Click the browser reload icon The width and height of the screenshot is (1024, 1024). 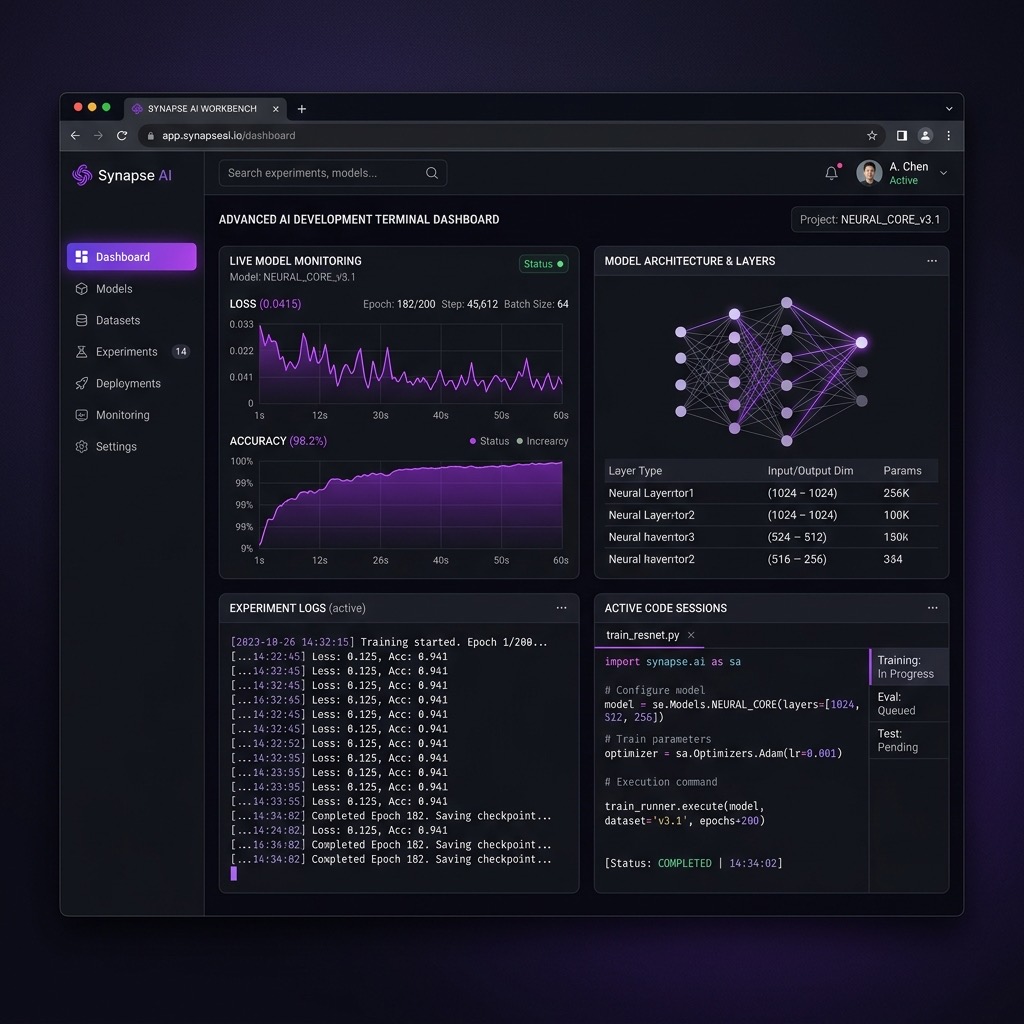click(122, 135)
